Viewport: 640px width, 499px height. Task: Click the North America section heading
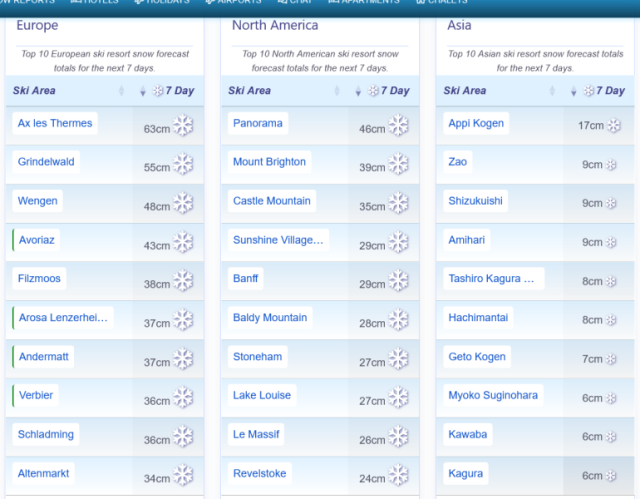click(x=275, y=25)
